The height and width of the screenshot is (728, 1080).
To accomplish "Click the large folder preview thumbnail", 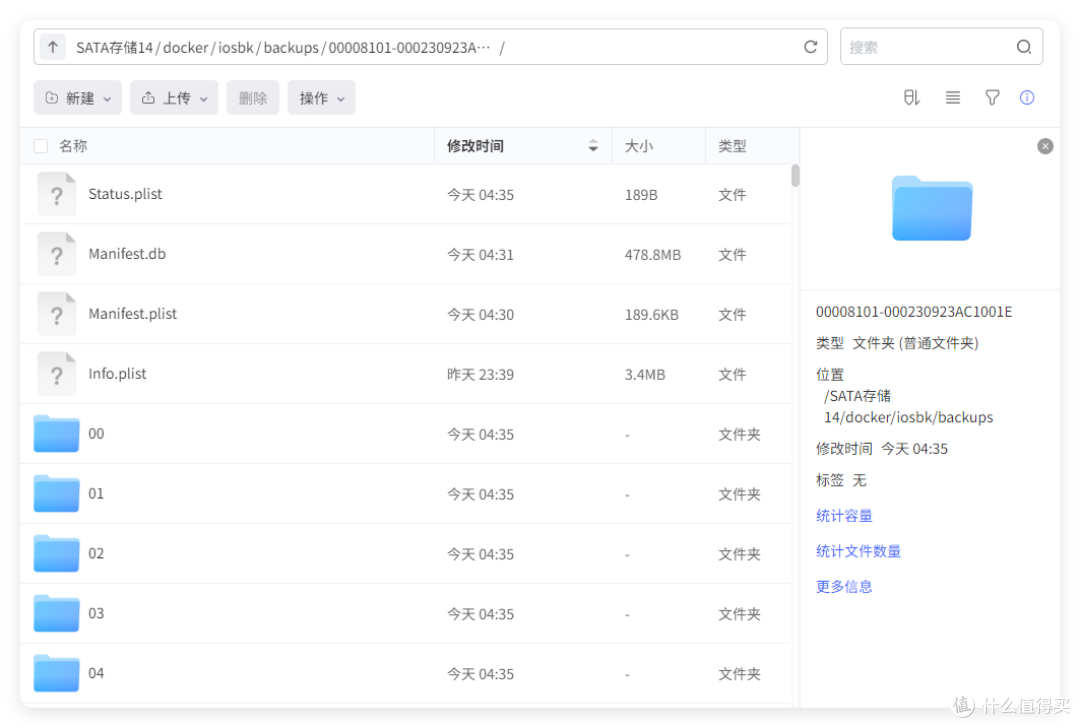I will point(931,208).
